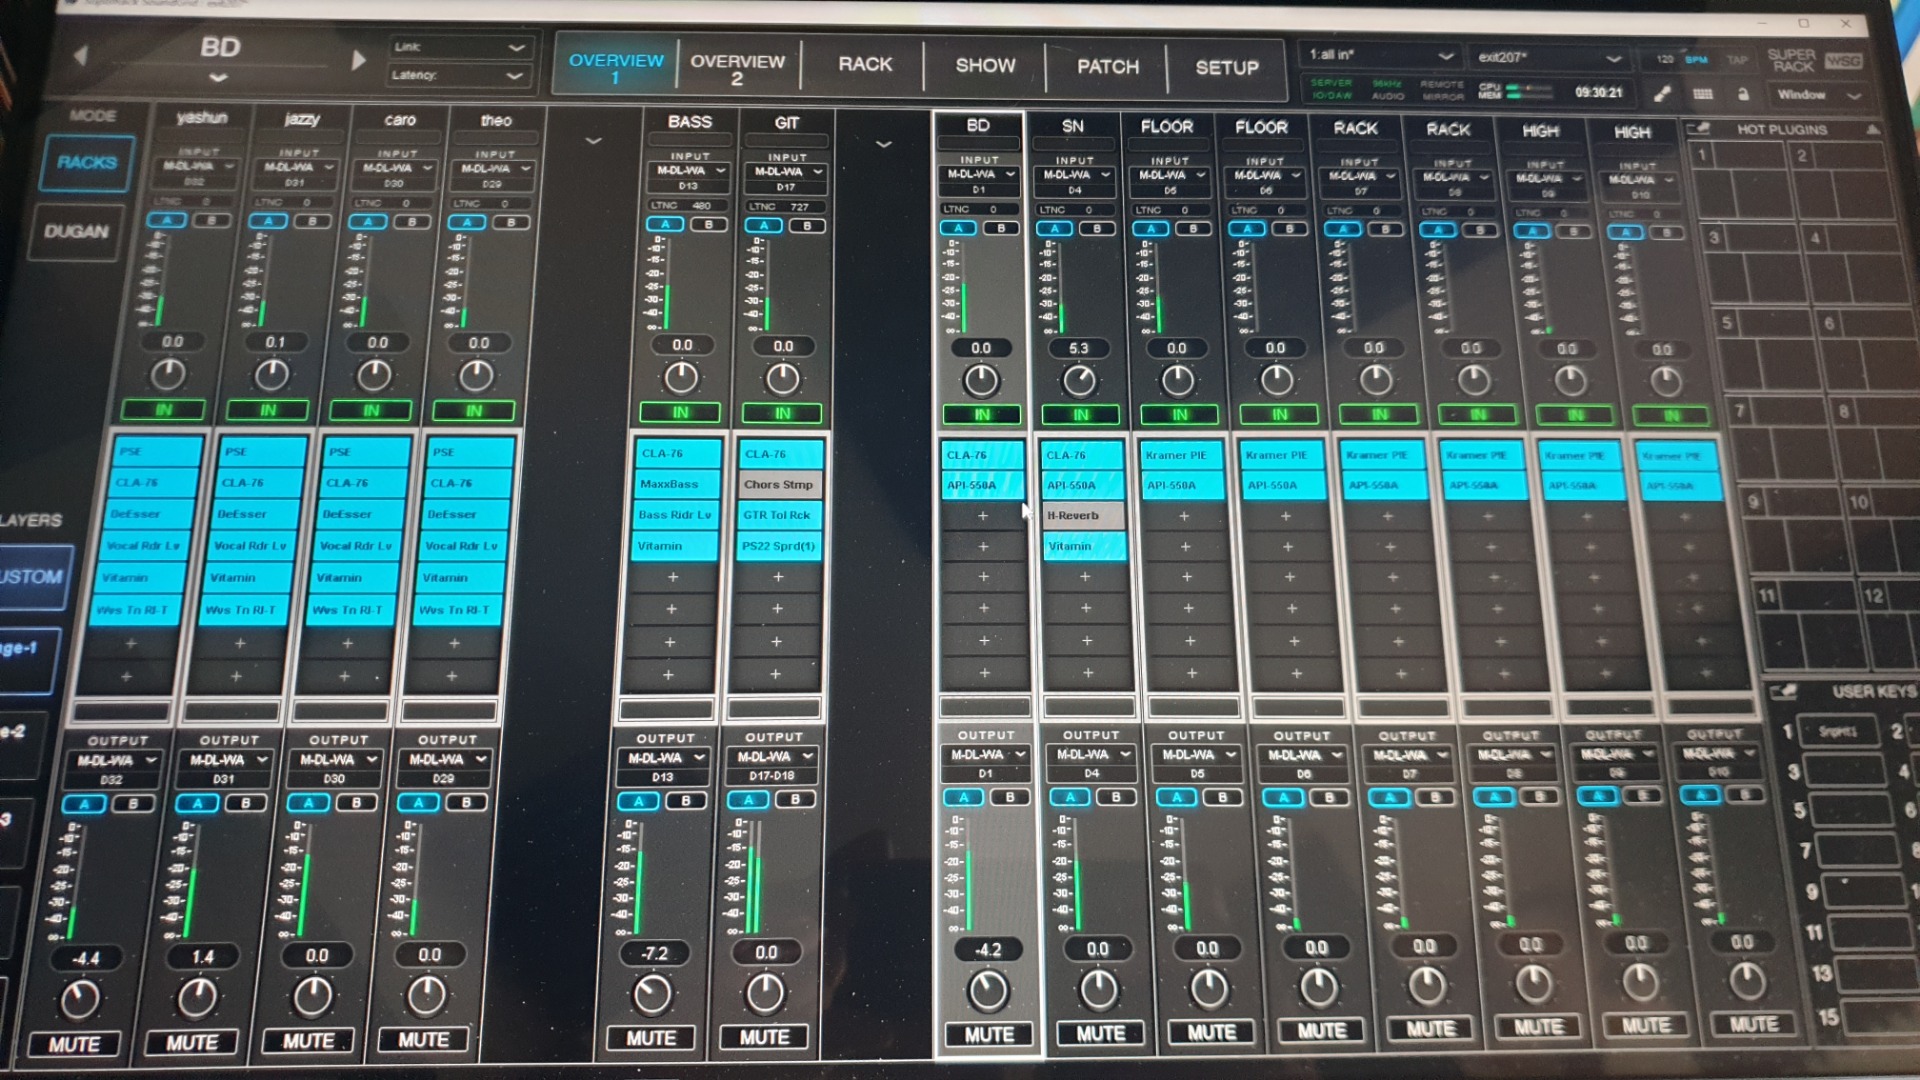Click the TAP tempo button
1920x1080 pixels.
(x=1738, y=60)
